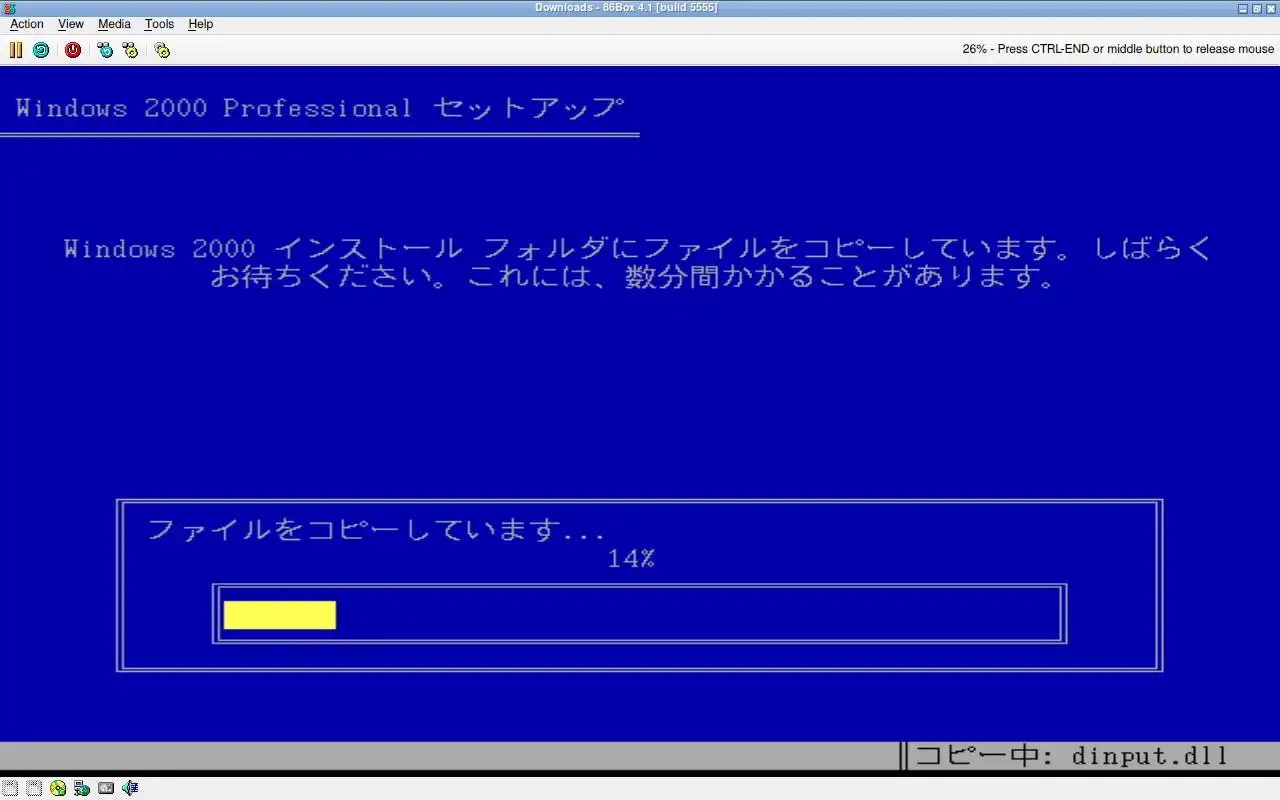Click the "Windows 2000 Professional セットアップ" heading
The width and height of the screenshot is (1280, 800).
[320, 108]
